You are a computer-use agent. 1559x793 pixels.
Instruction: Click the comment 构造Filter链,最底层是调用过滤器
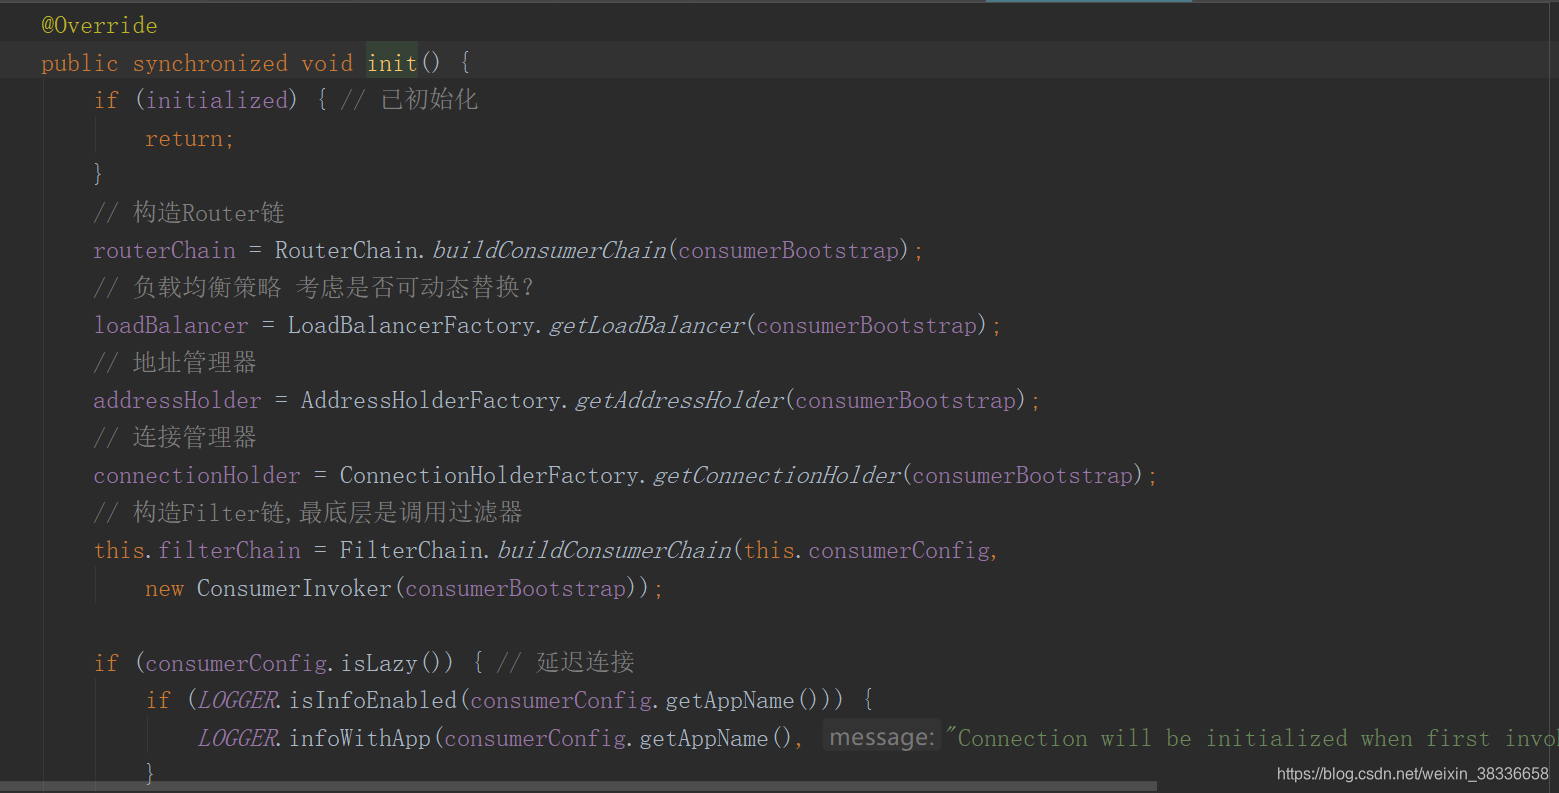[x=308, y=513]
